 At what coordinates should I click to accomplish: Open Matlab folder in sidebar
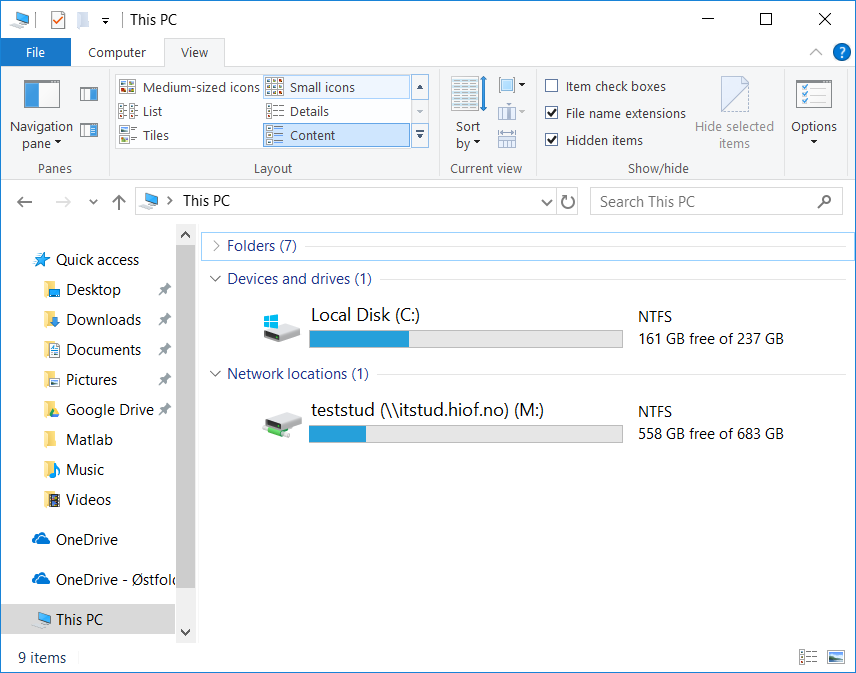(x=89, y=440)
